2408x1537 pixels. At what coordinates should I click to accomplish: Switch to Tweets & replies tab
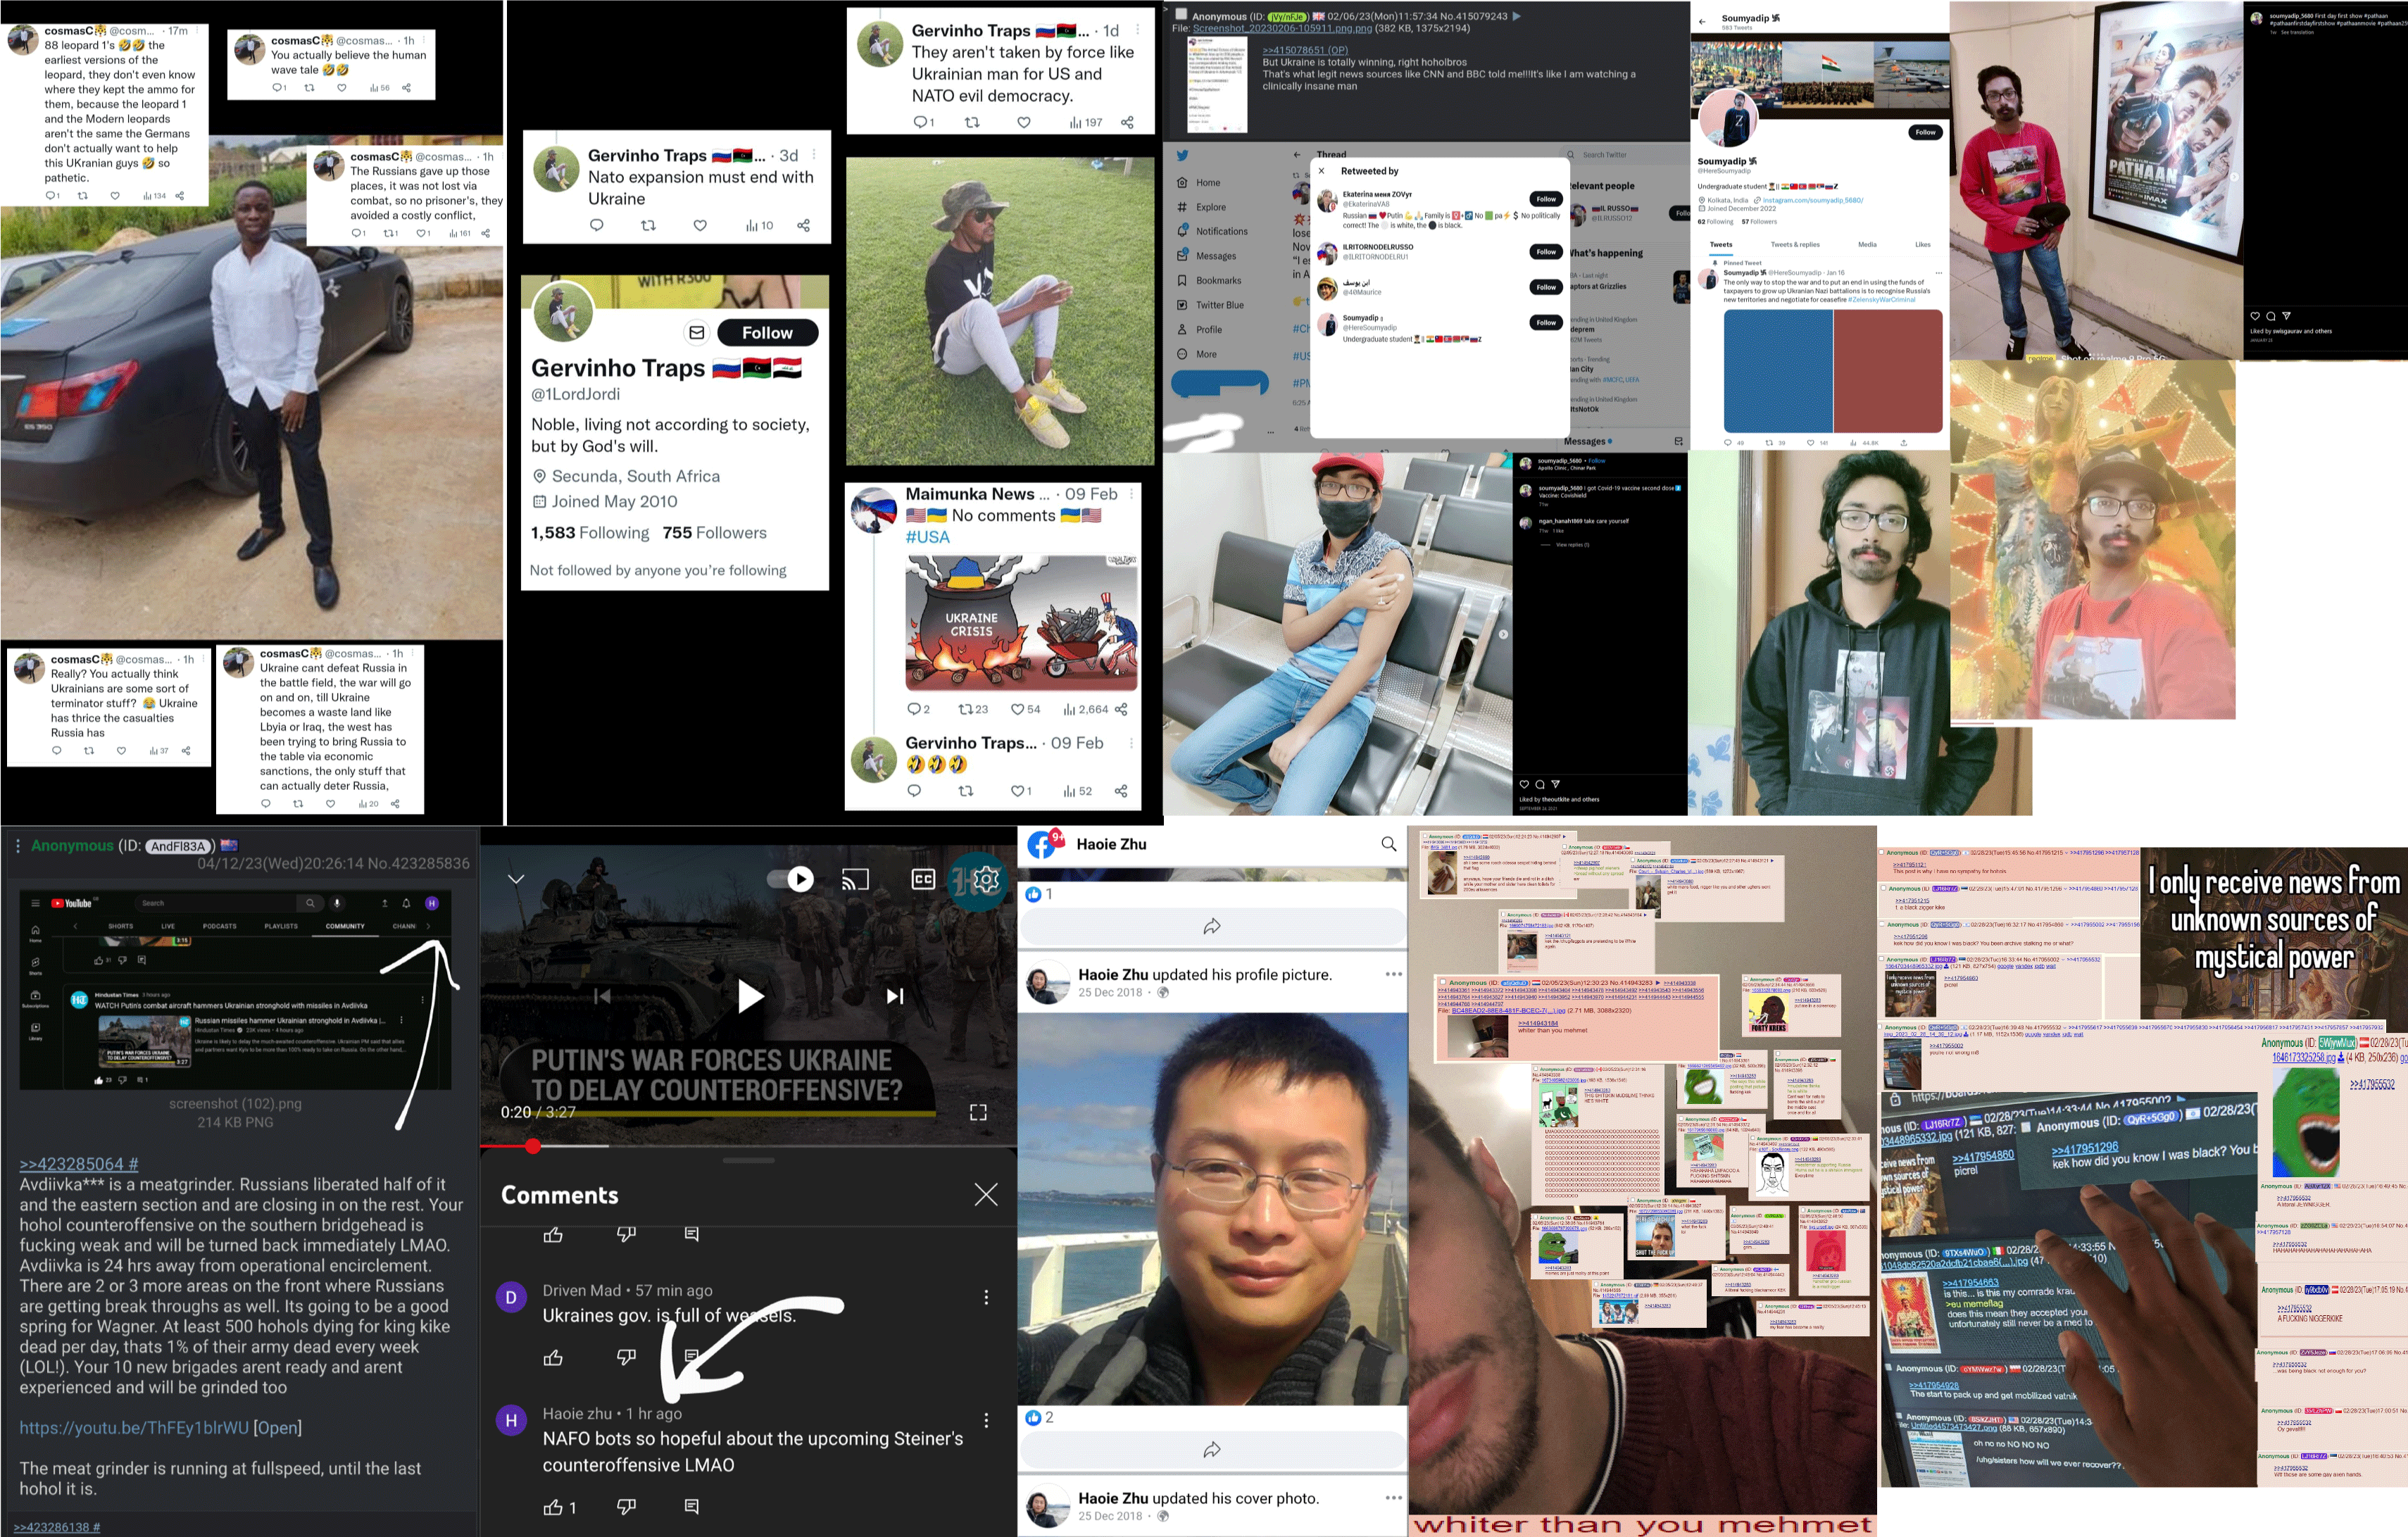click(1795, 245)
